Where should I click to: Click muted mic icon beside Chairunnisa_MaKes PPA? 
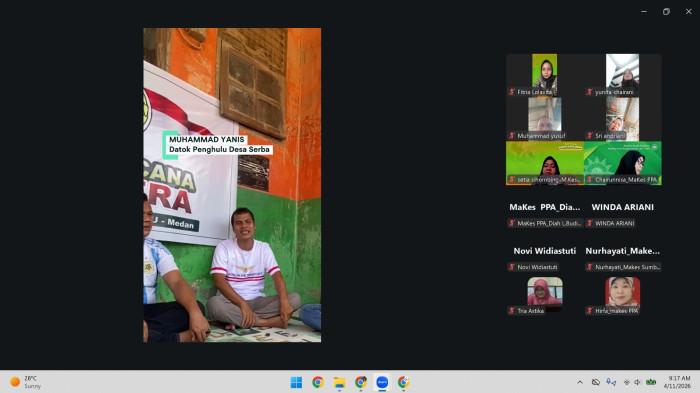[589, 180]
